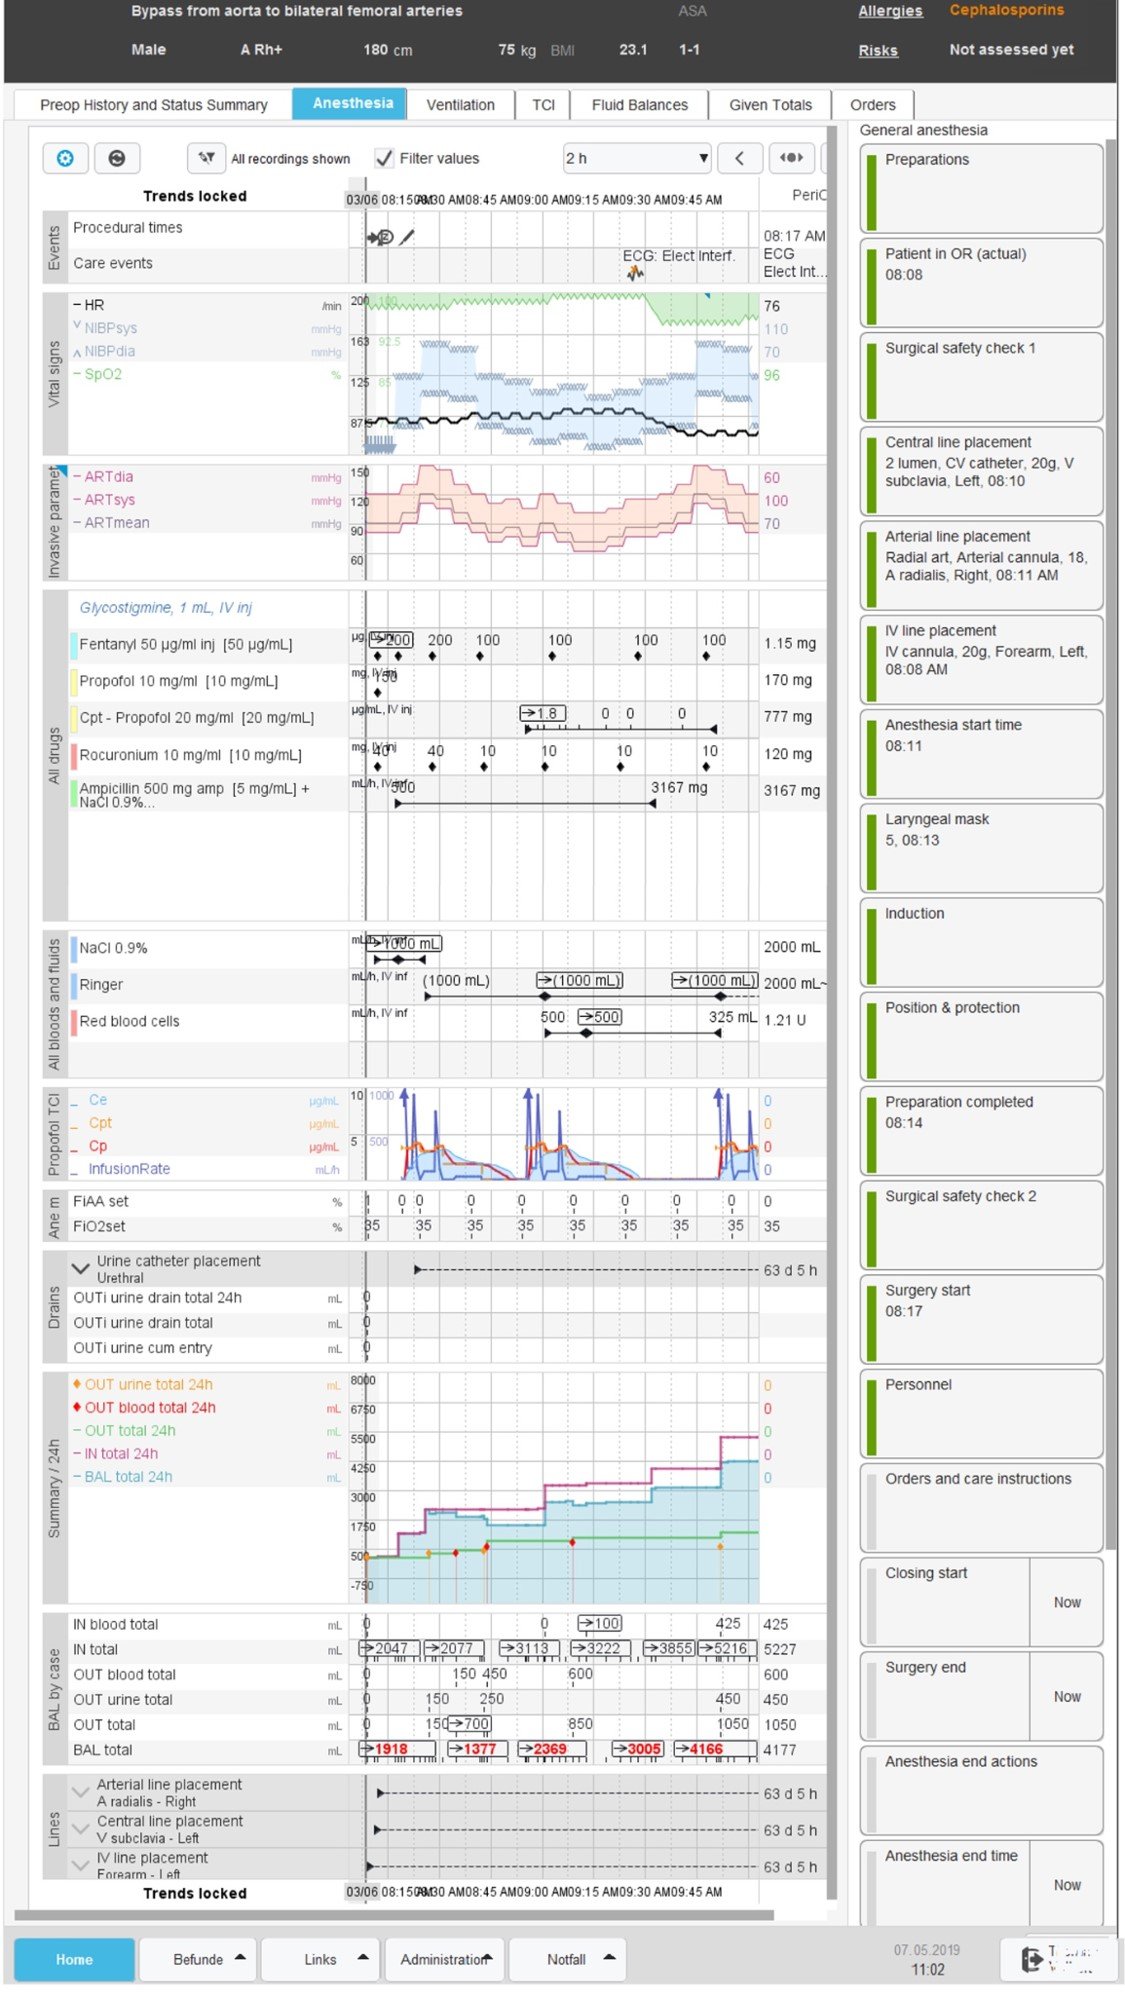The height and width of the screenshot is (1996, 1125).
Task: Go to the Orders tab
Action: (x=873, y=105)
